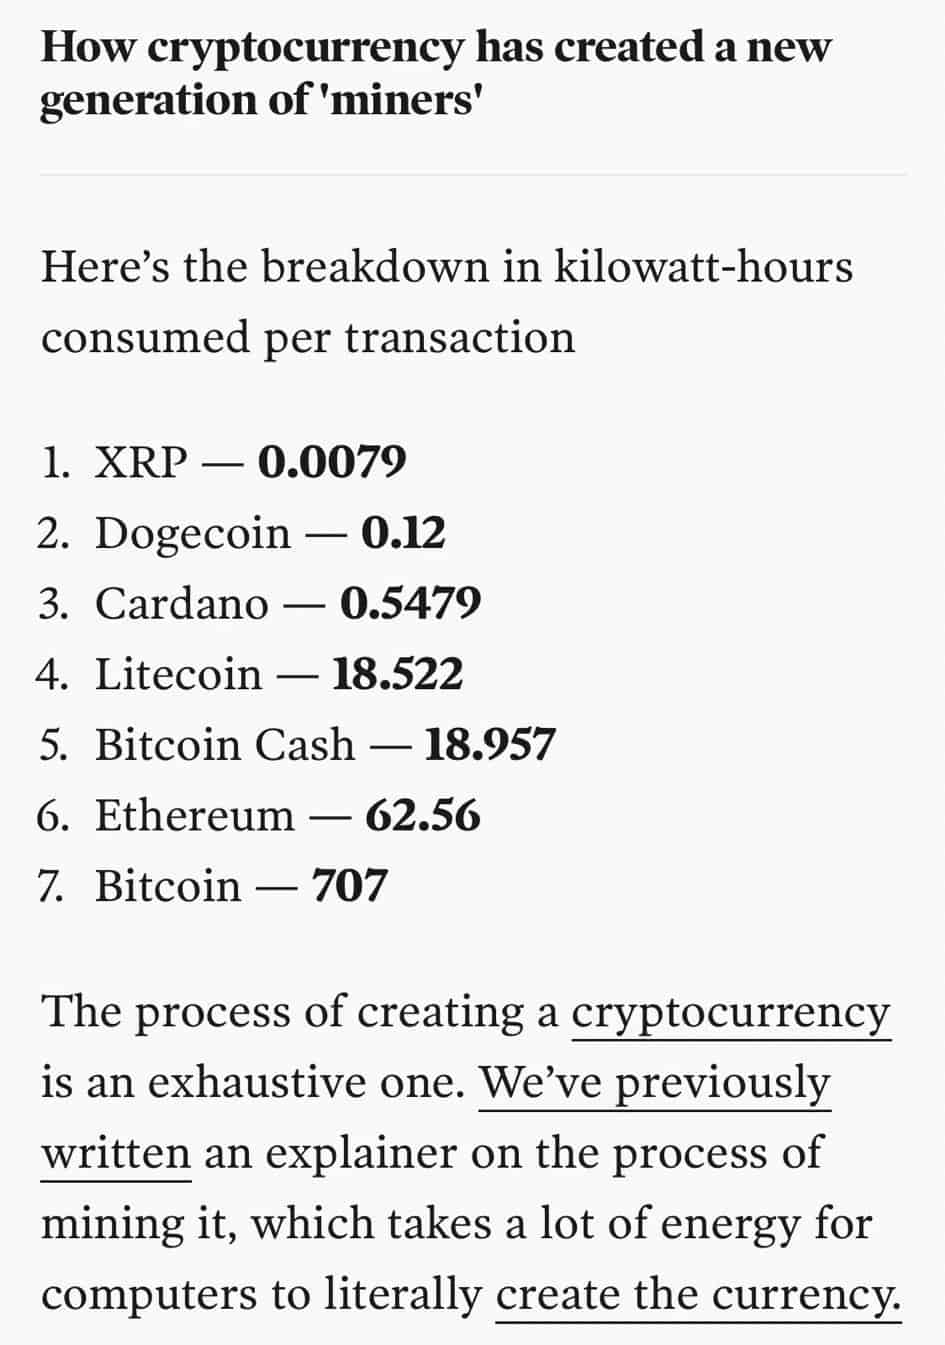This screenshot has height=1345, width=945.
Task: Click the 'consumed per transaction' text line
Action: (308, 338)
